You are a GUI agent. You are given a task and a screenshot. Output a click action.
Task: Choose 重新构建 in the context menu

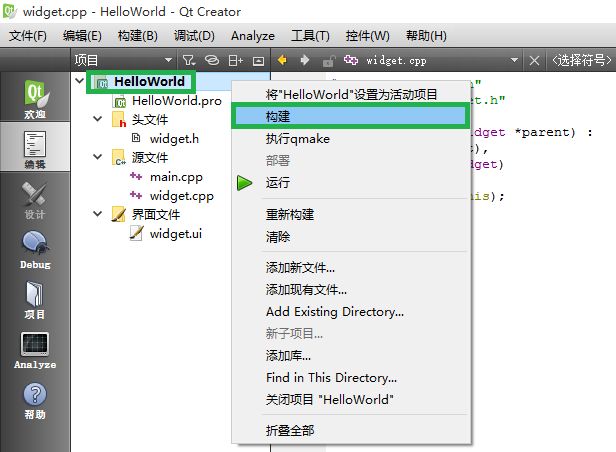click(x=351, y=215)
